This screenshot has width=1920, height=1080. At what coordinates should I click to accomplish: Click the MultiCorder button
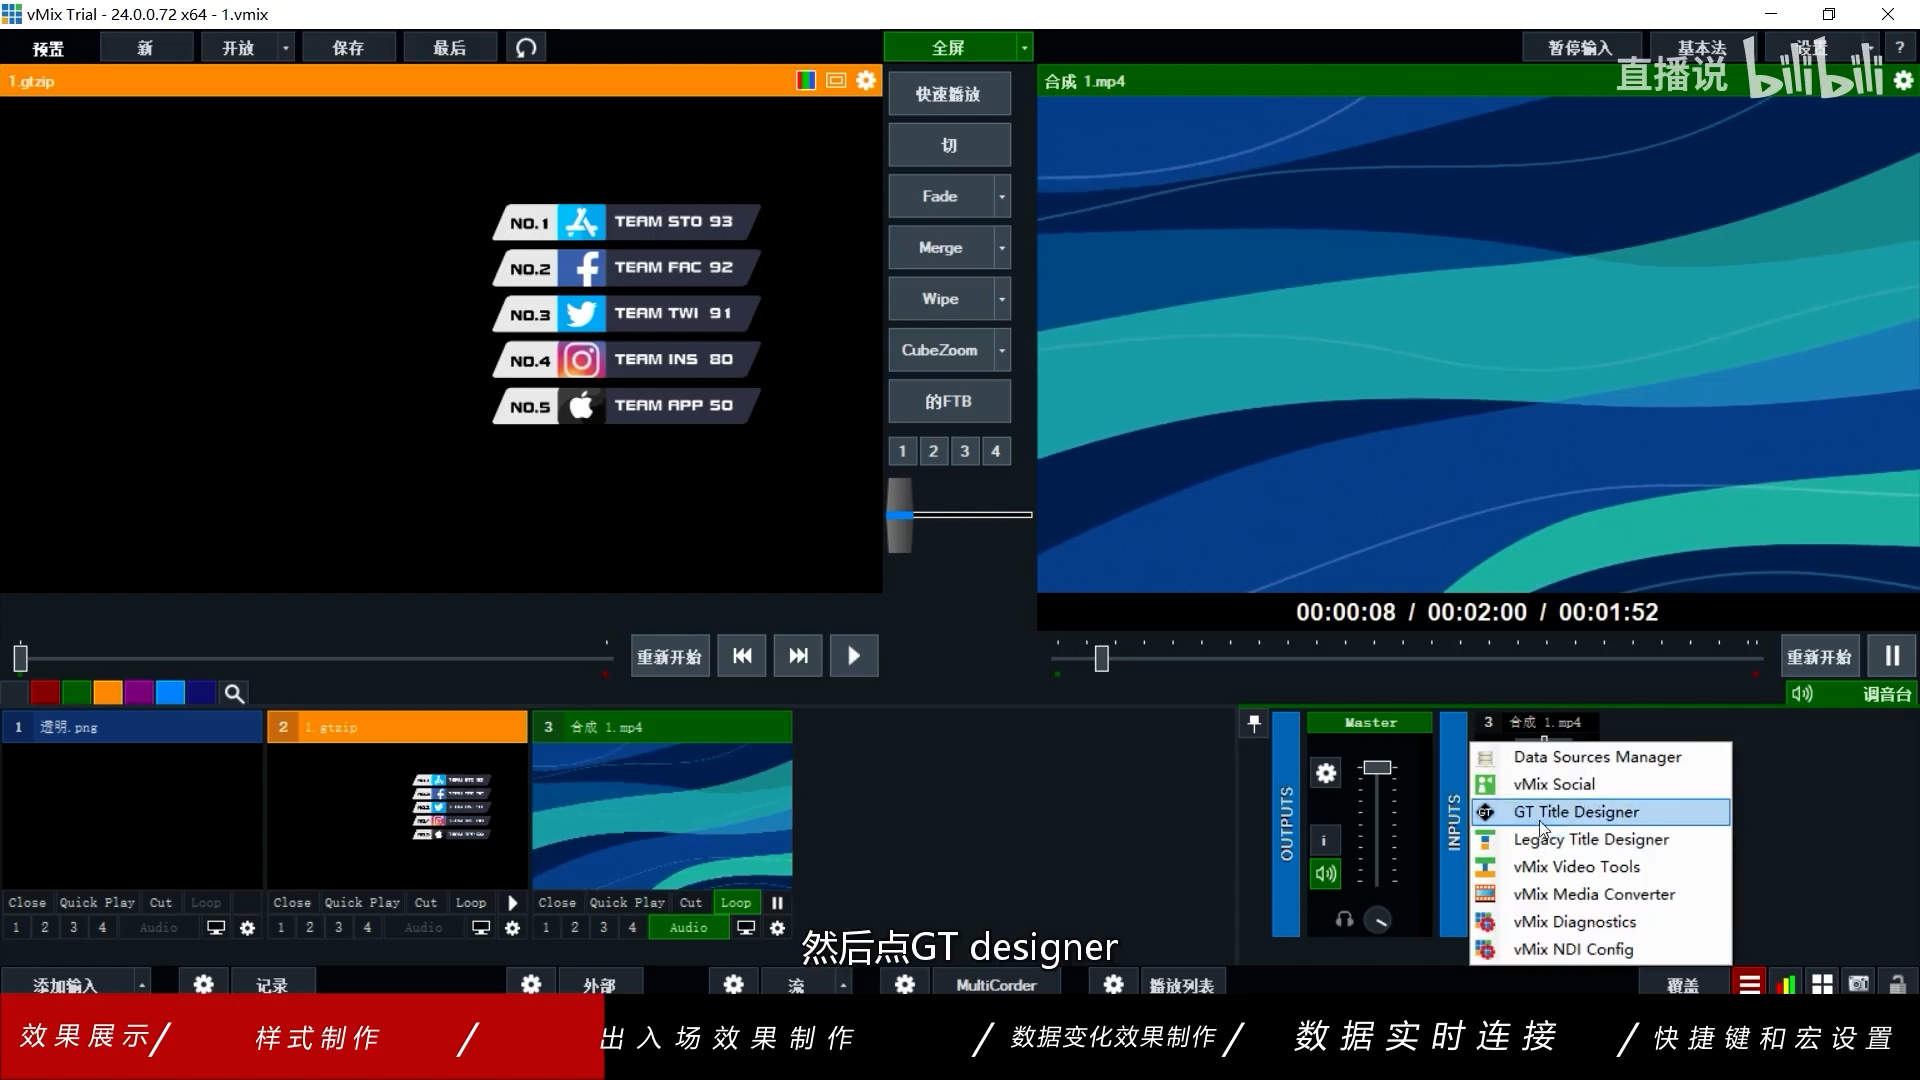coord(995,985)
